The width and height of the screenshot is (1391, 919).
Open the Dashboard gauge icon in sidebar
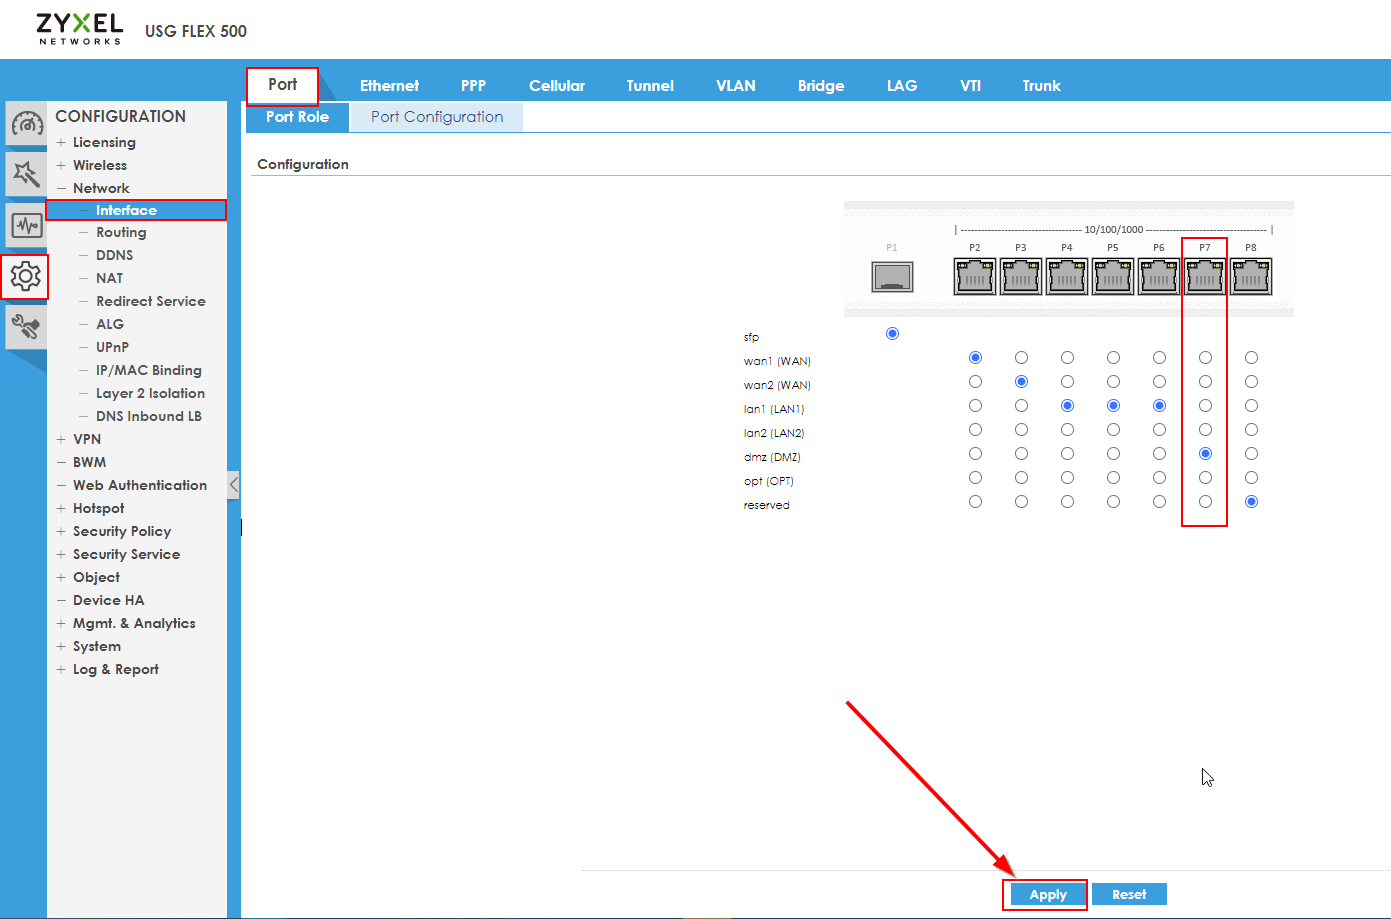click(x=26, y=124)
